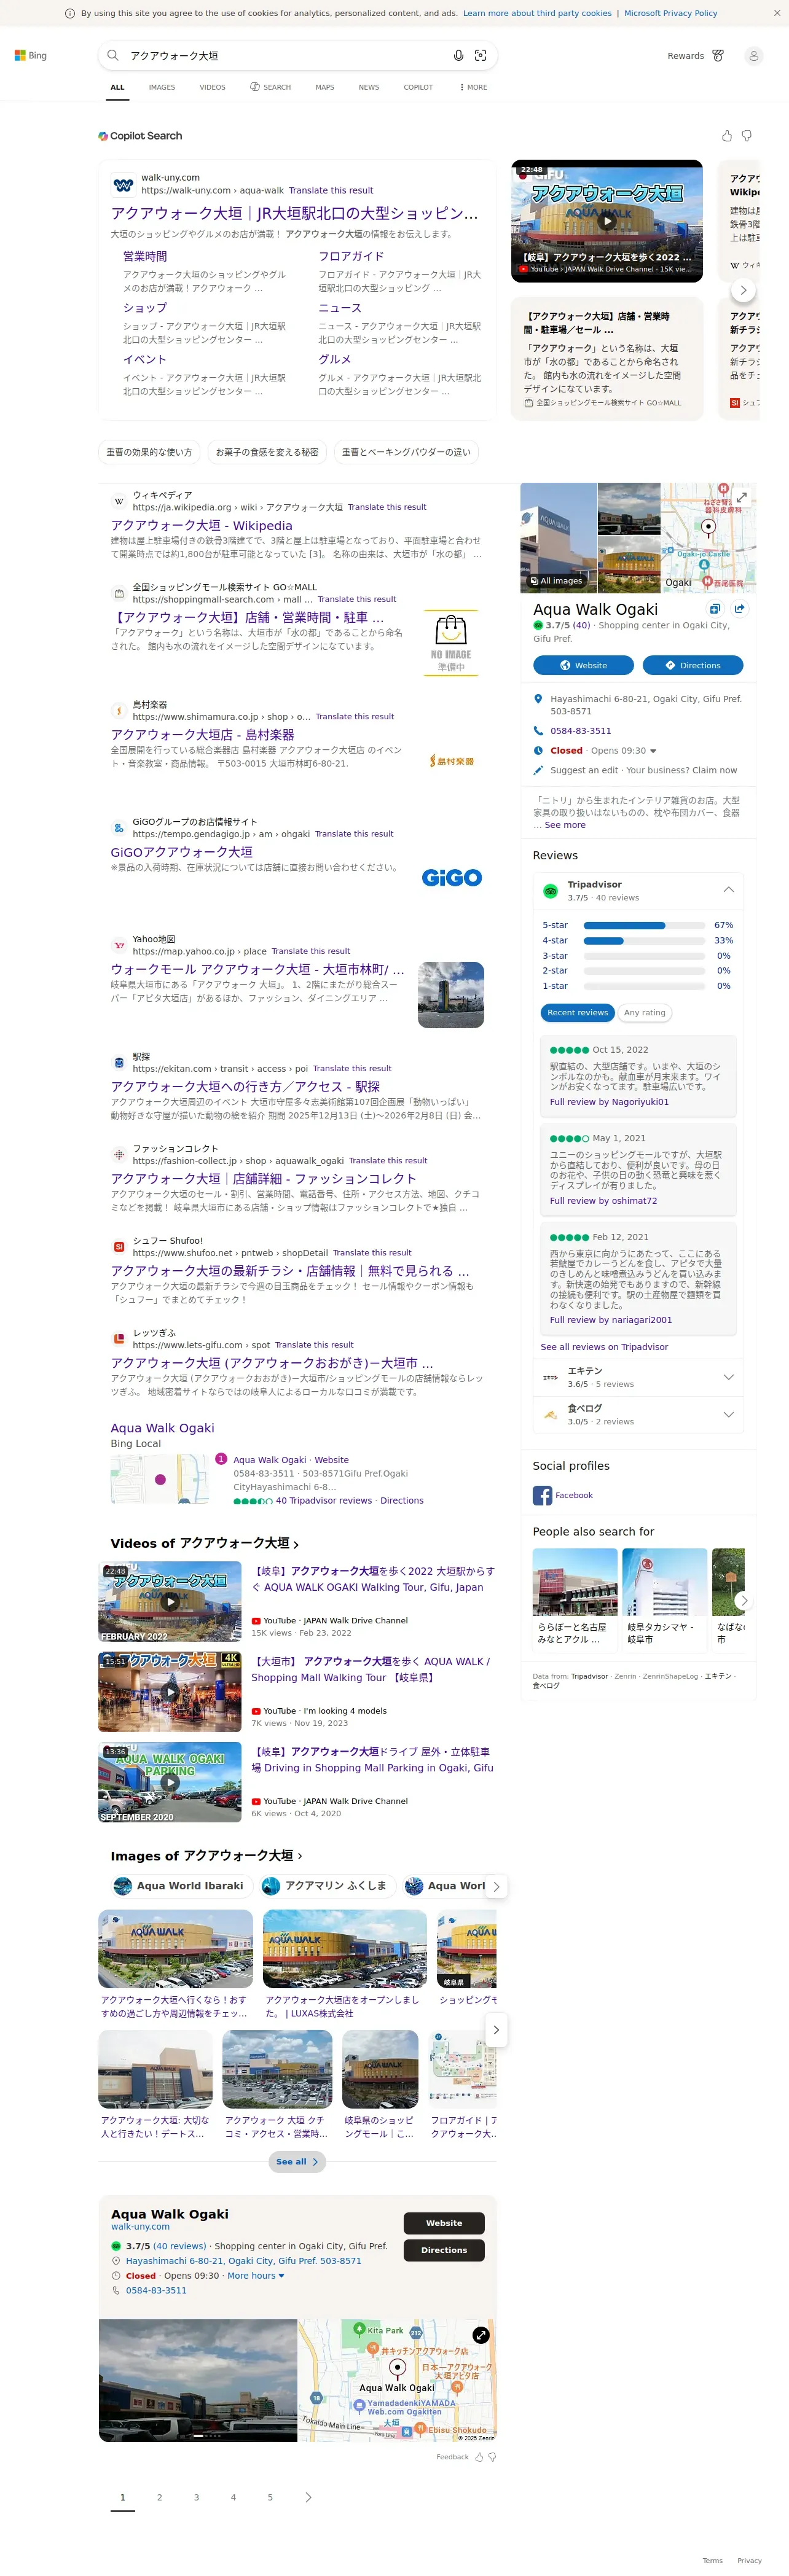
Task: Thumbs down the Copilot Search answer
Action: [747, 136]
